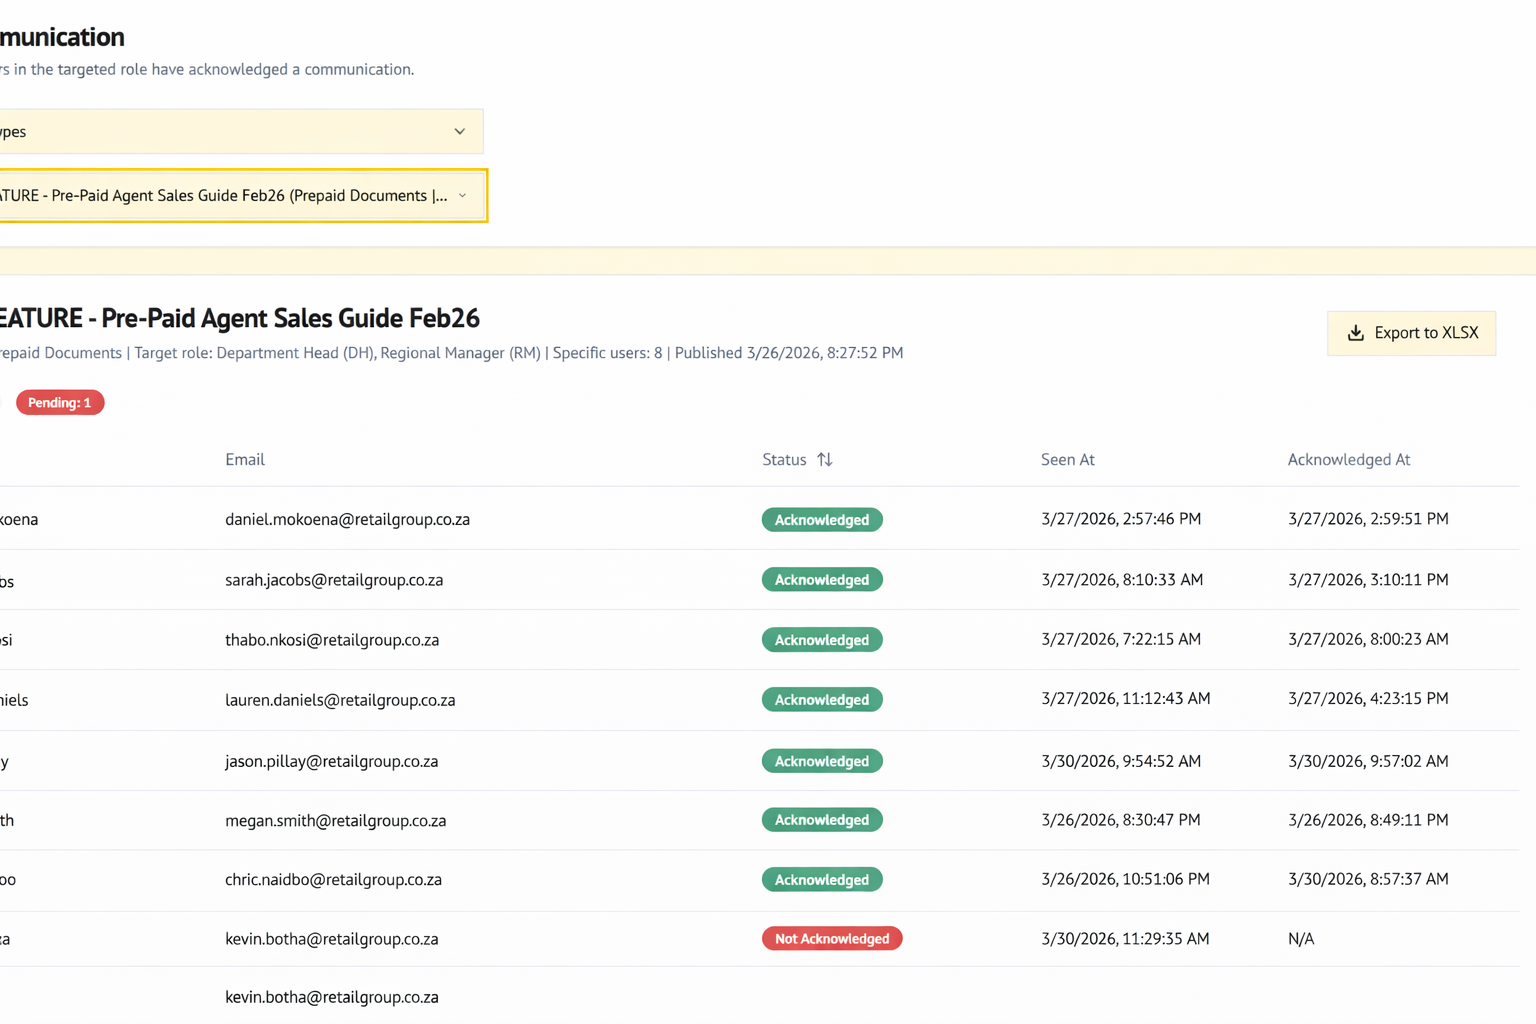Image resolution: width=1536 pixels, height=1024 pixels.
Task: Click chric.naidbo@retailgroup.co.za email cell
Action: coord(333,880)
